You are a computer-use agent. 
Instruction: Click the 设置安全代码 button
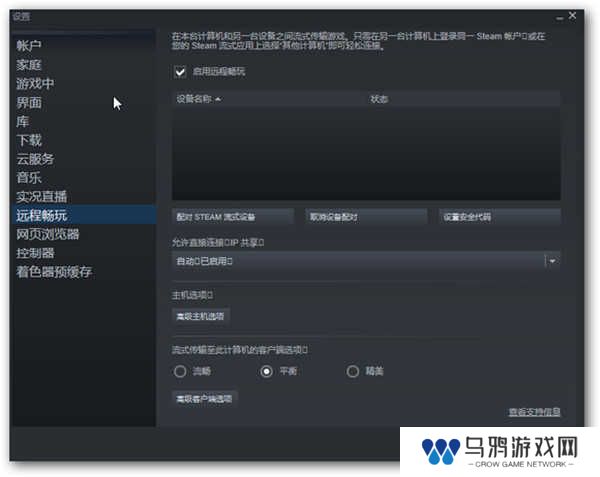[500, 217]
